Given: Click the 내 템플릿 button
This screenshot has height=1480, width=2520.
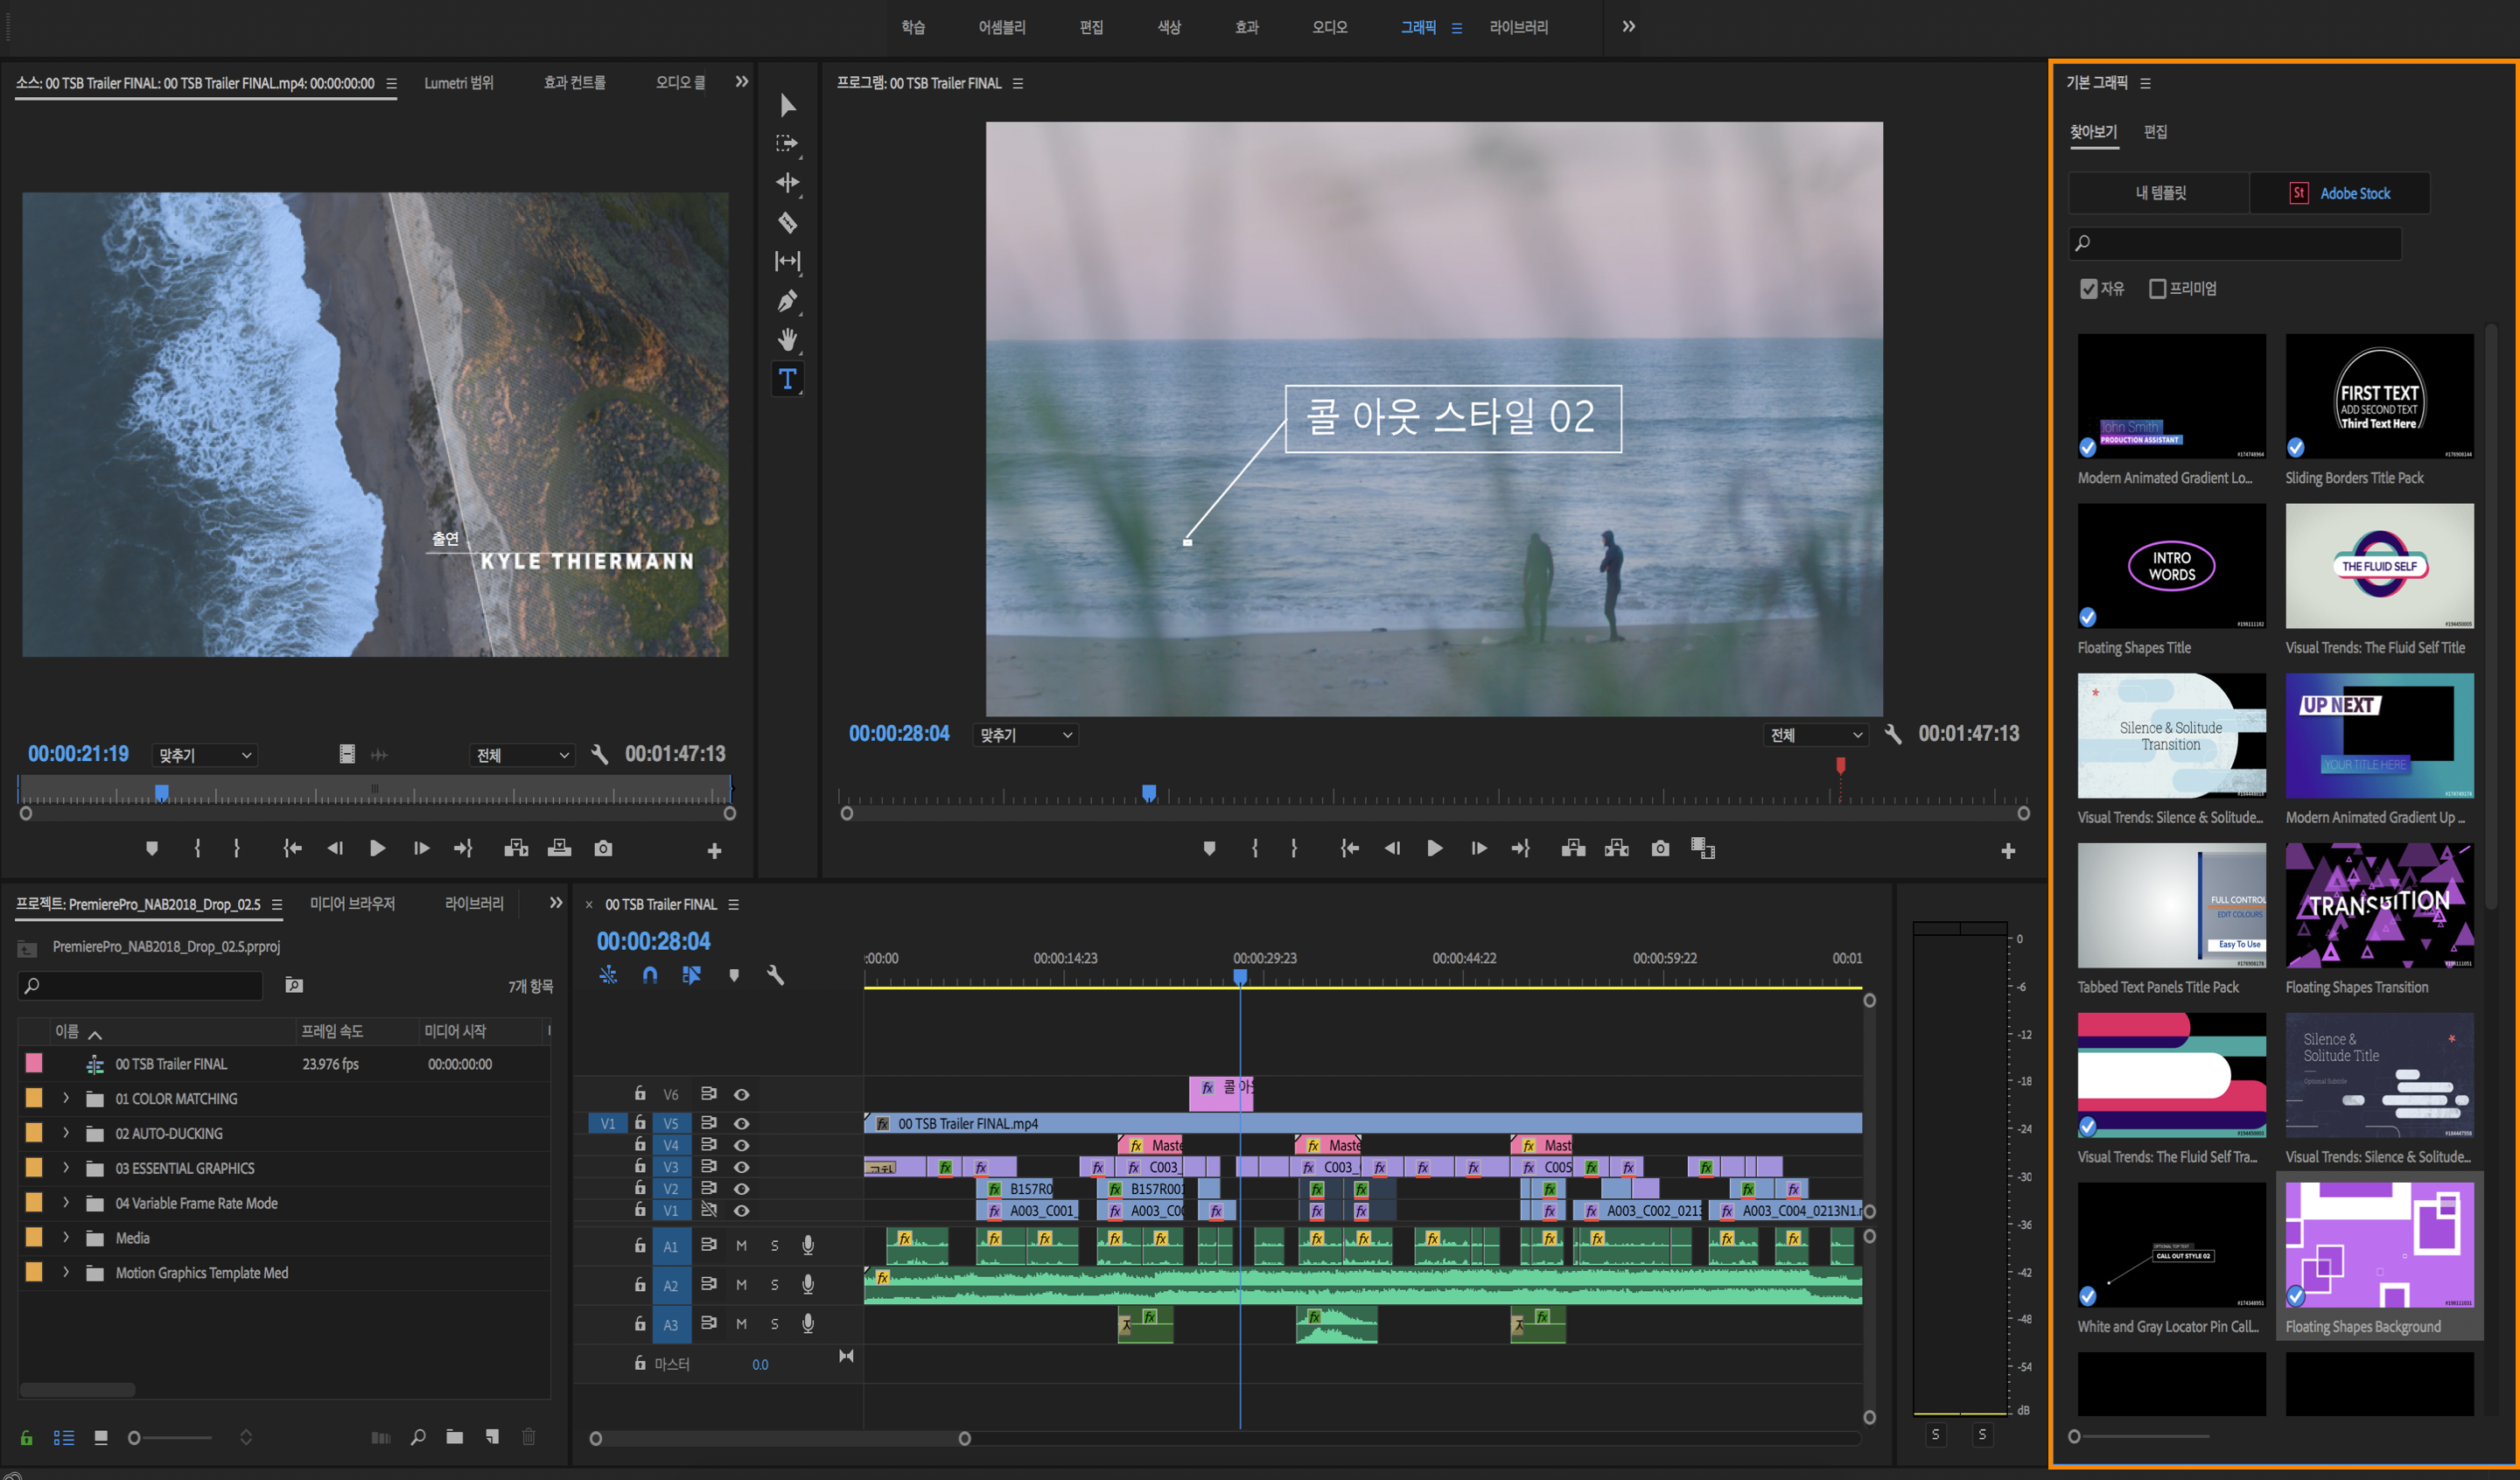Looking at the screenshot, I should pos(2160,193).
